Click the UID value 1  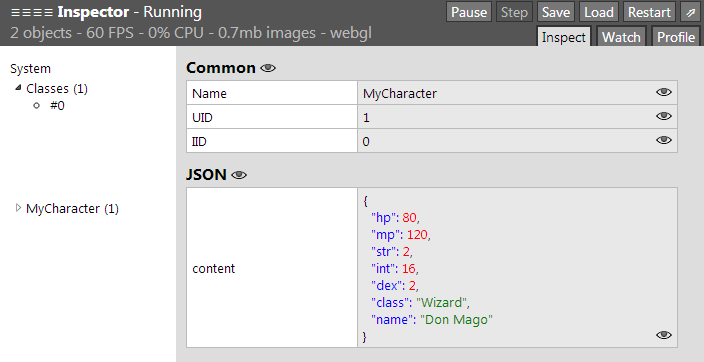click(366, 118)
